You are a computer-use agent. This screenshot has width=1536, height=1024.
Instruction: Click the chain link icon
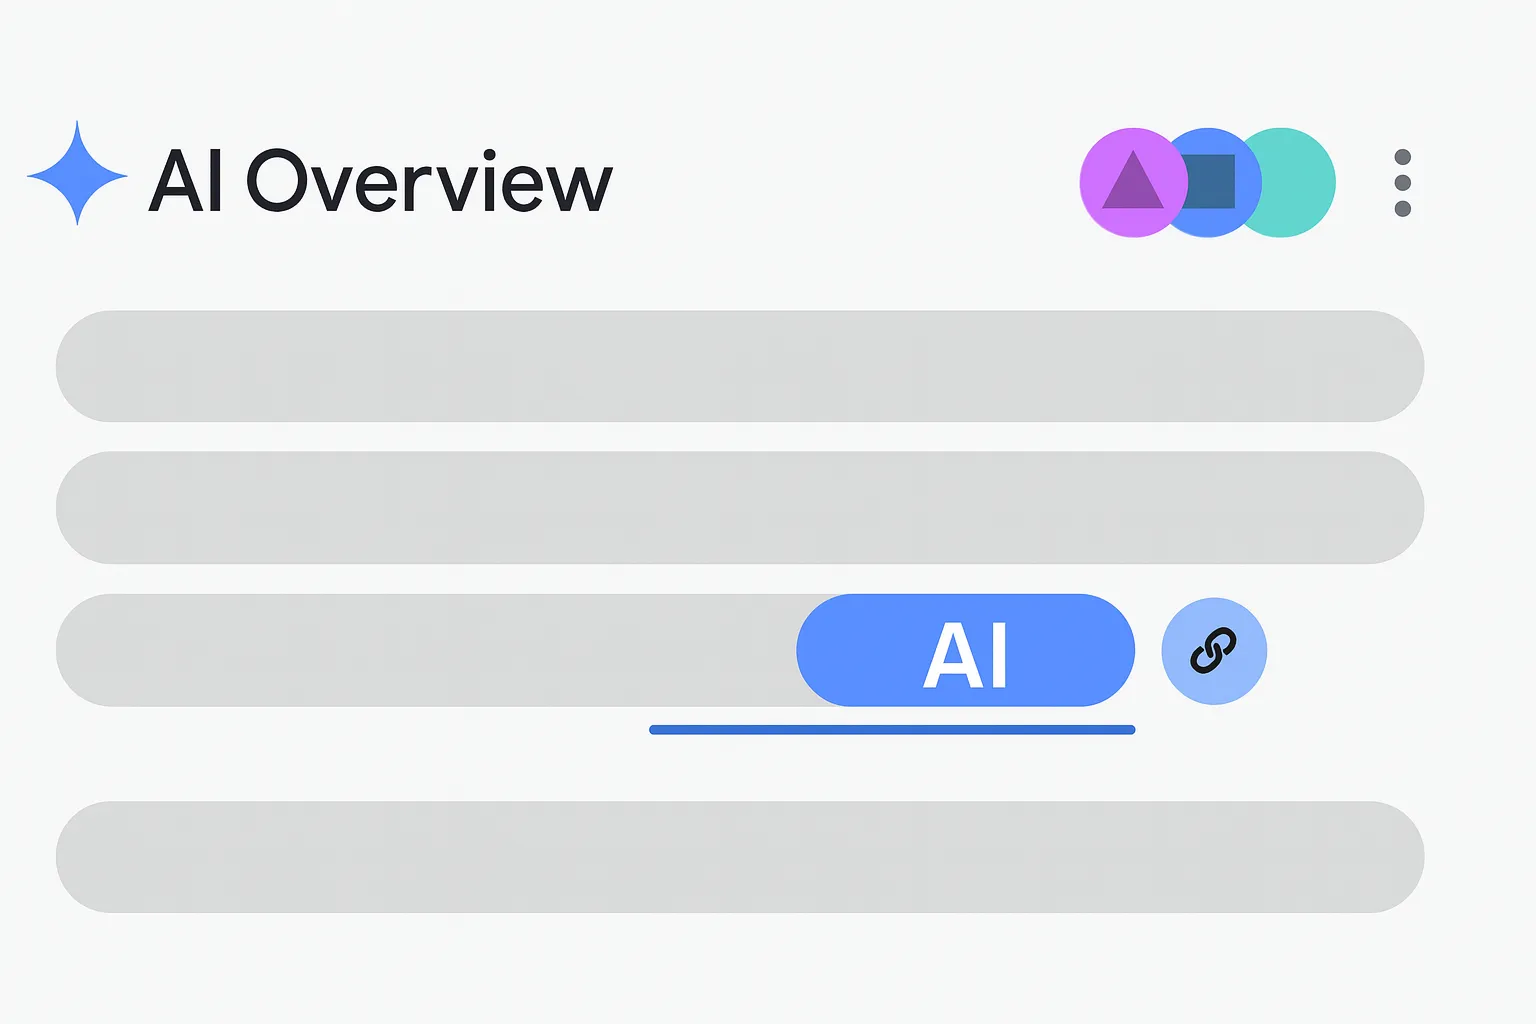(1214, 651)
